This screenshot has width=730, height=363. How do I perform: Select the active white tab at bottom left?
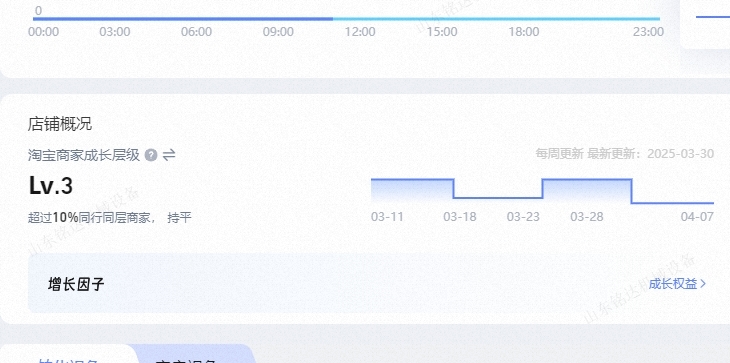point(68,357)
